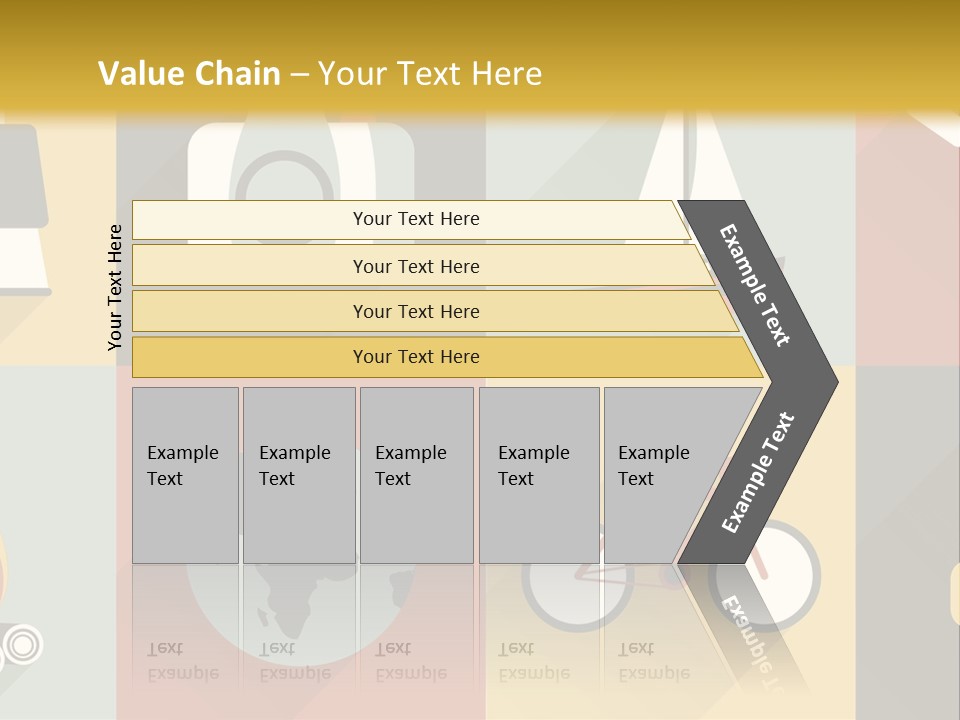The image size is (960, 720).
Task: Select the bottom darkest gold "Your Text Here" bar
Action: coord(416,357)
